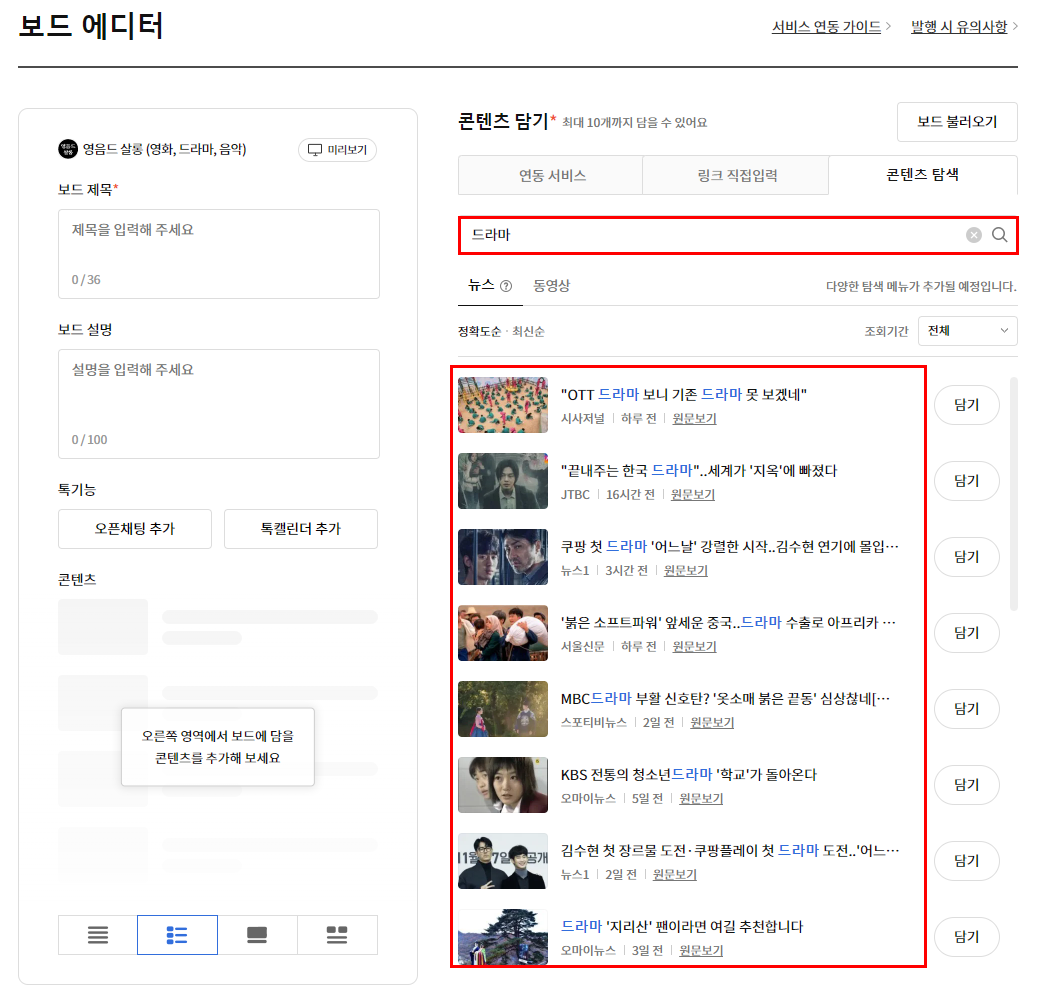Open 원문보기 for 서울신문 article
1044x999 pixels.
pyautogui.click(x=694, y=646)
